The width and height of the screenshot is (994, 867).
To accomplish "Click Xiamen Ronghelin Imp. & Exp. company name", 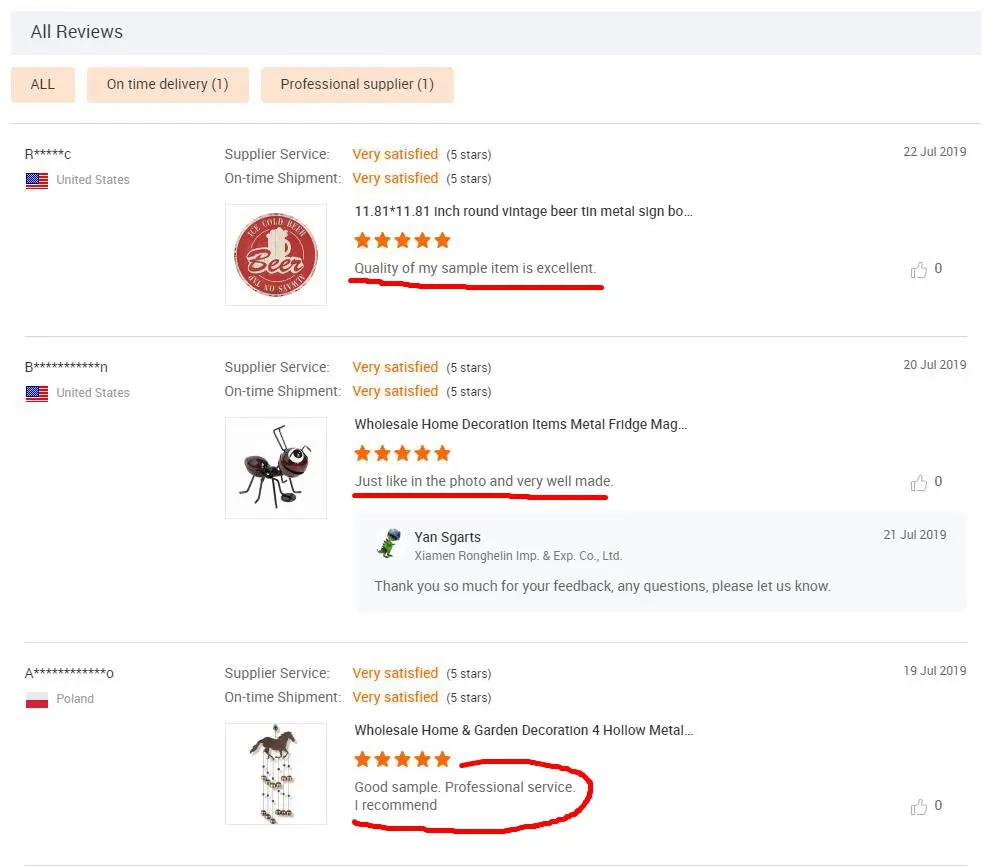I will click(x=518, y=556).
